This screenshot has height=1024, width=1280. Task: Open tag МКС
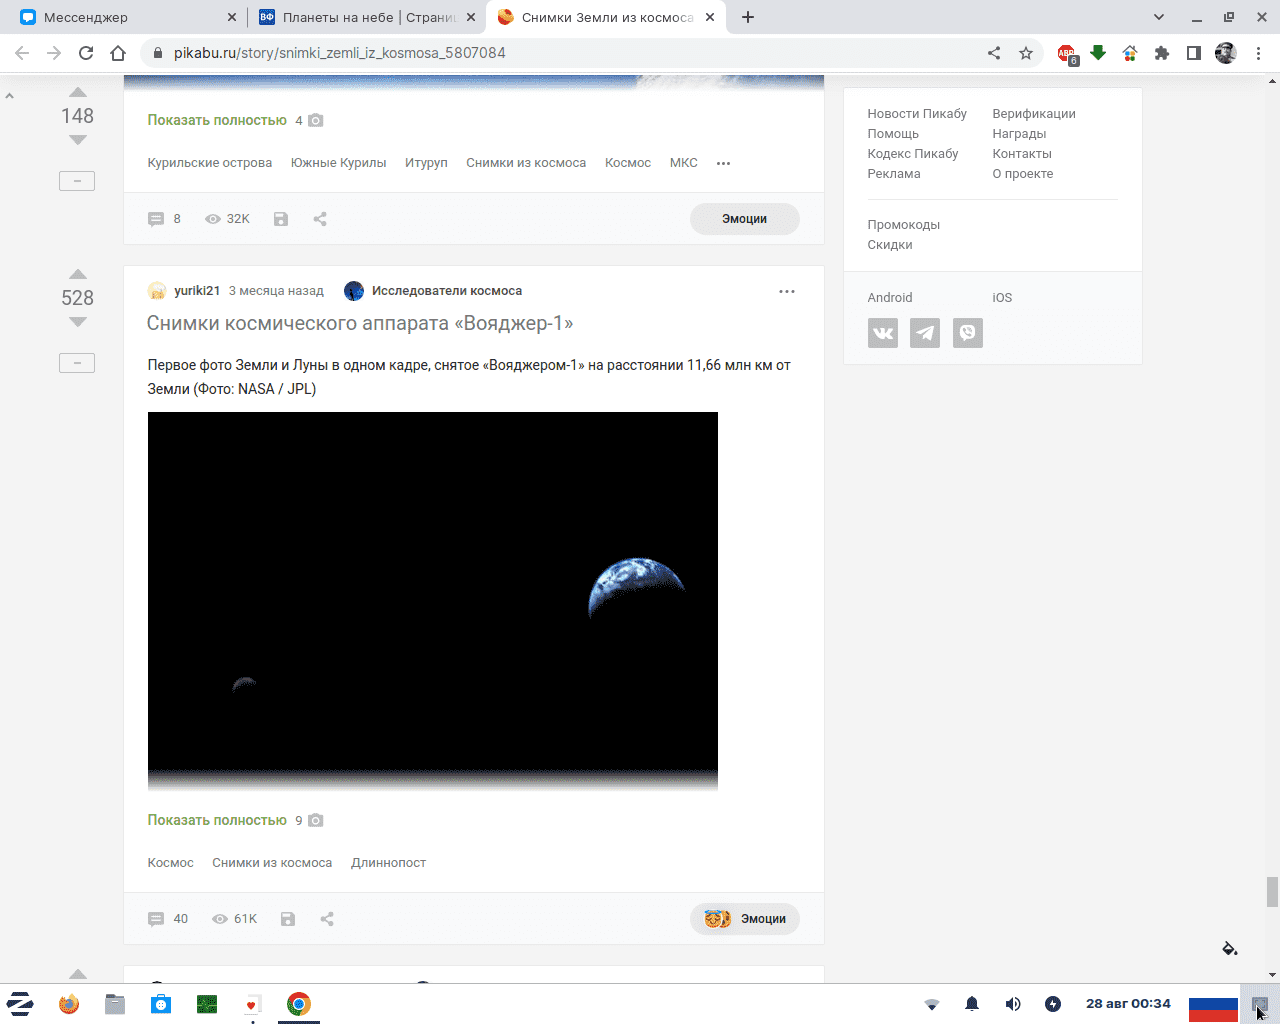coord(684,163)
